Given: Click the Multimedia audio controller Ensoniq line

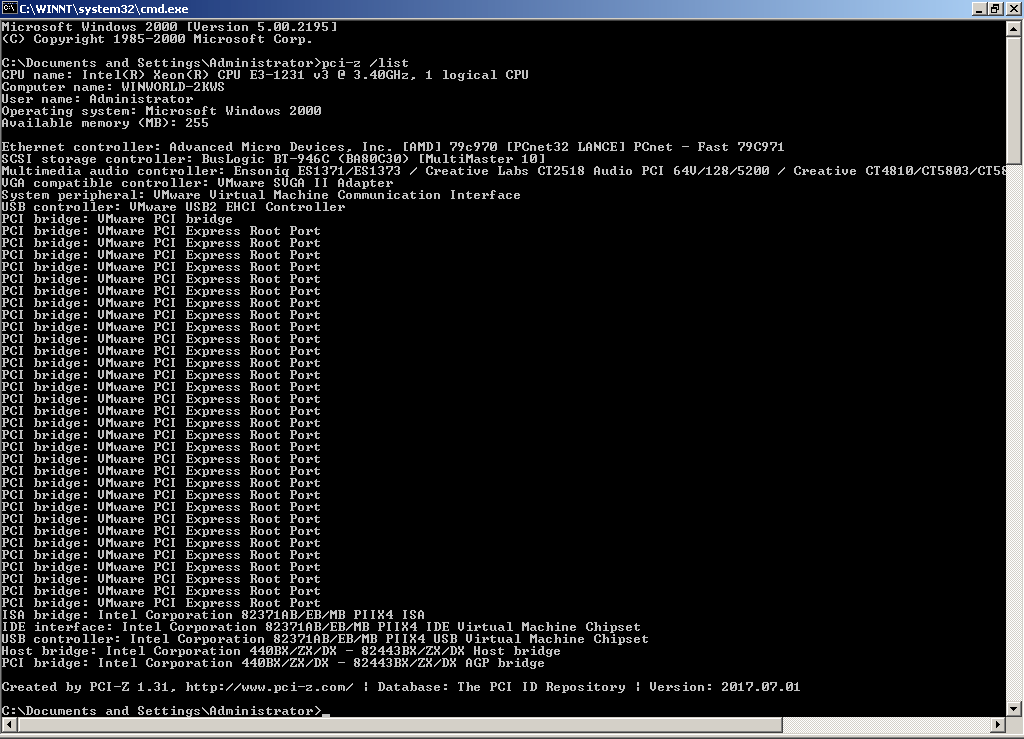Looking at the screenshot, I should click(504, 171).
